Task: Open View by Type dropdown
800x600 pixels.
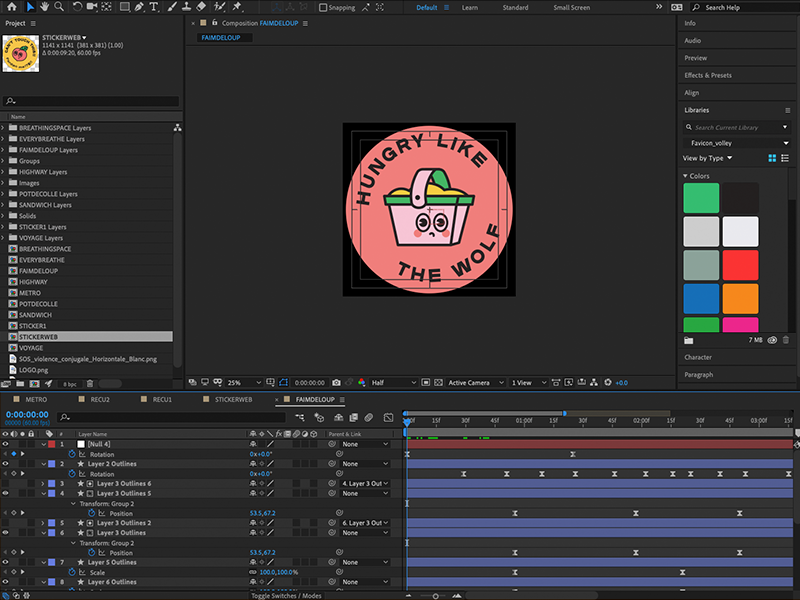Action: 707,158
